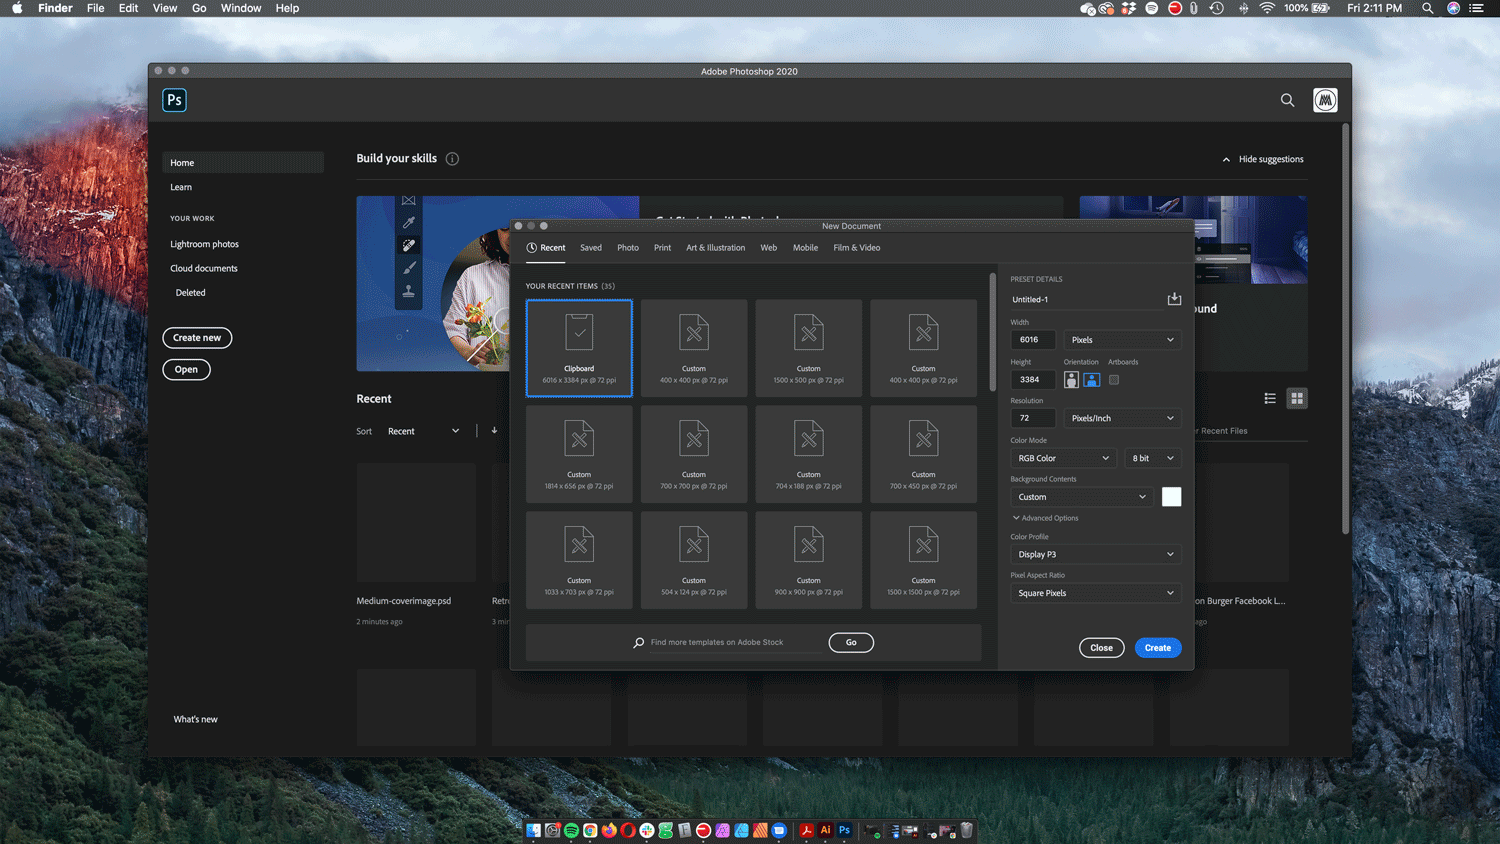Open Spotify from the Dock
The image size is (1500, 844).
tap(571, 830)
